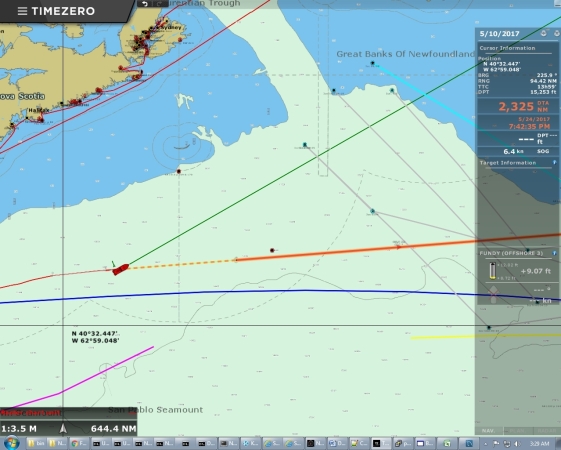Open Chrome from the Windows taskbar
Screen dimensions: 561x450
click(x=79, y=444)
